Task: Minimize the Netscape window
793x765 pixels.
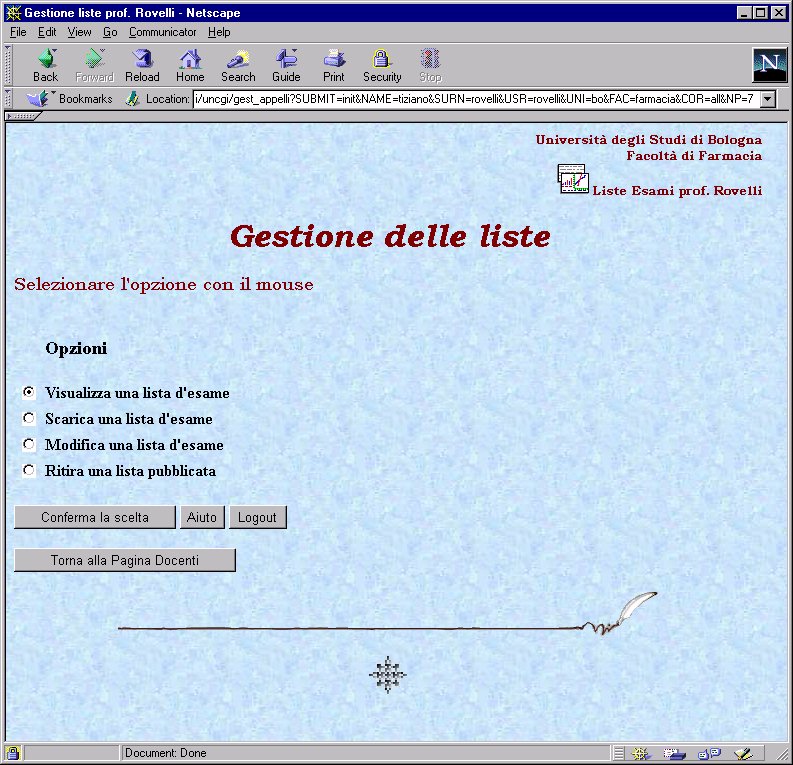Action: 743,13
